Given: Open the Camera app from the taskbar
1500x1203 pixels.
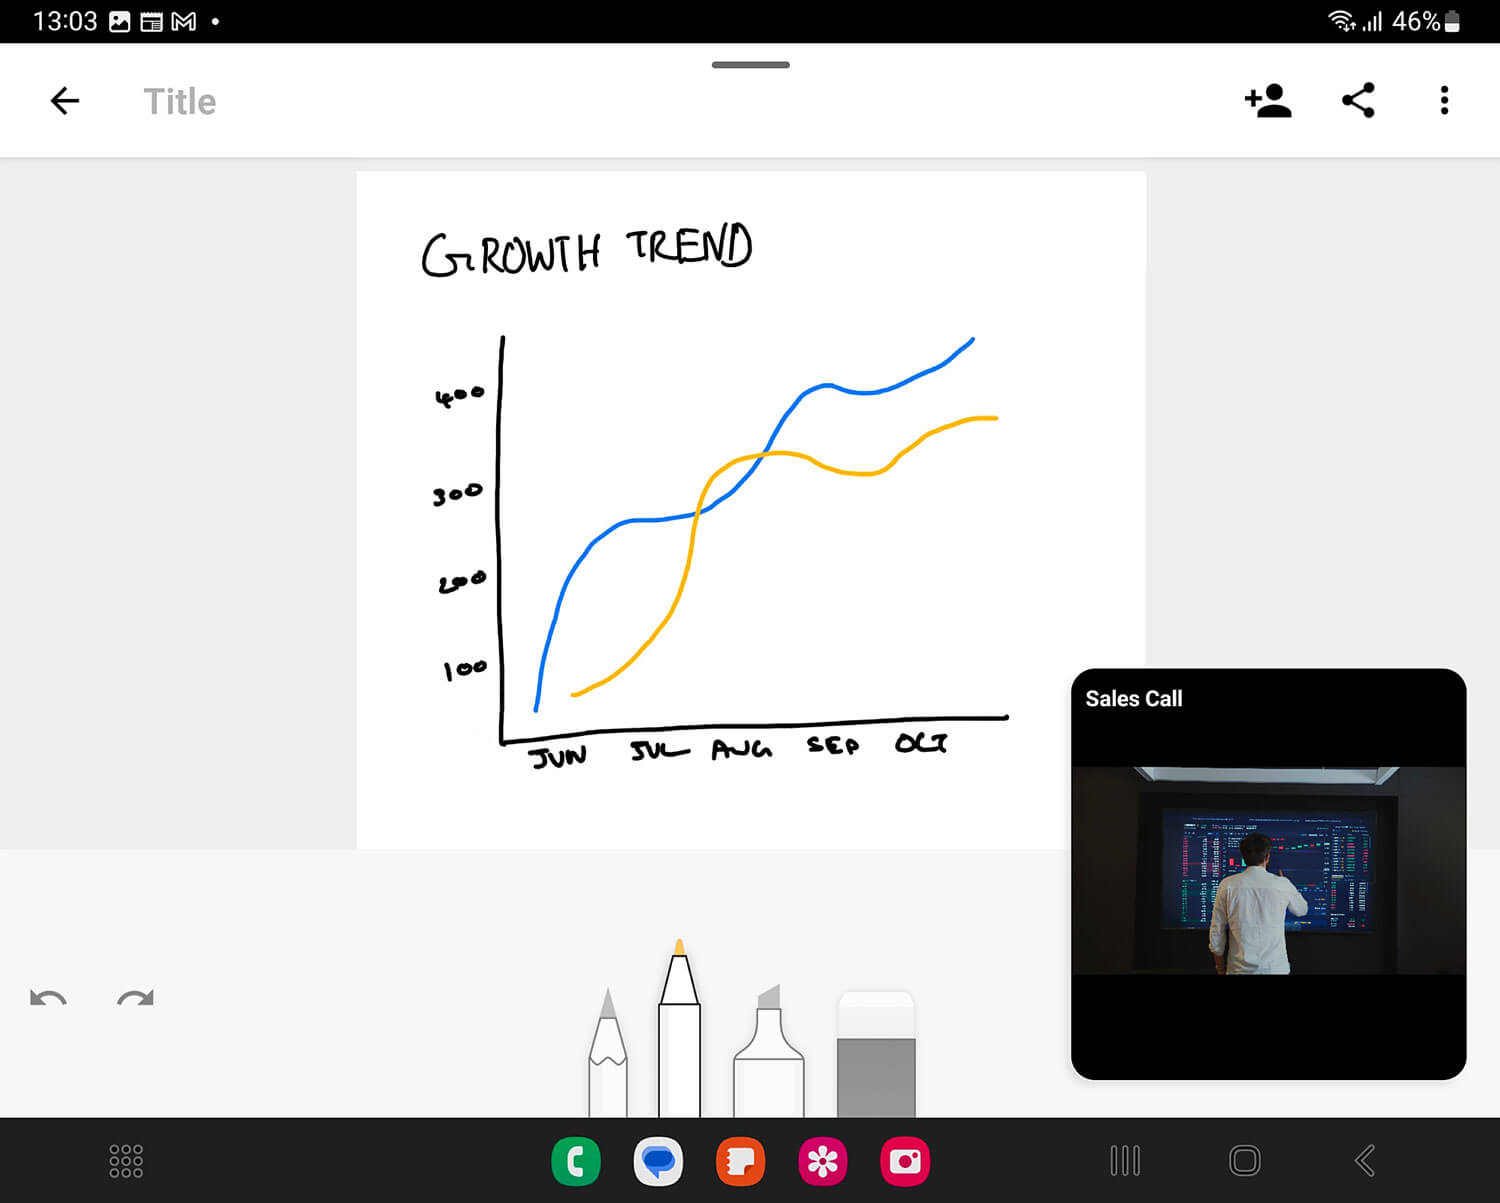Looking at the screenshot, I should [905, 1161].
